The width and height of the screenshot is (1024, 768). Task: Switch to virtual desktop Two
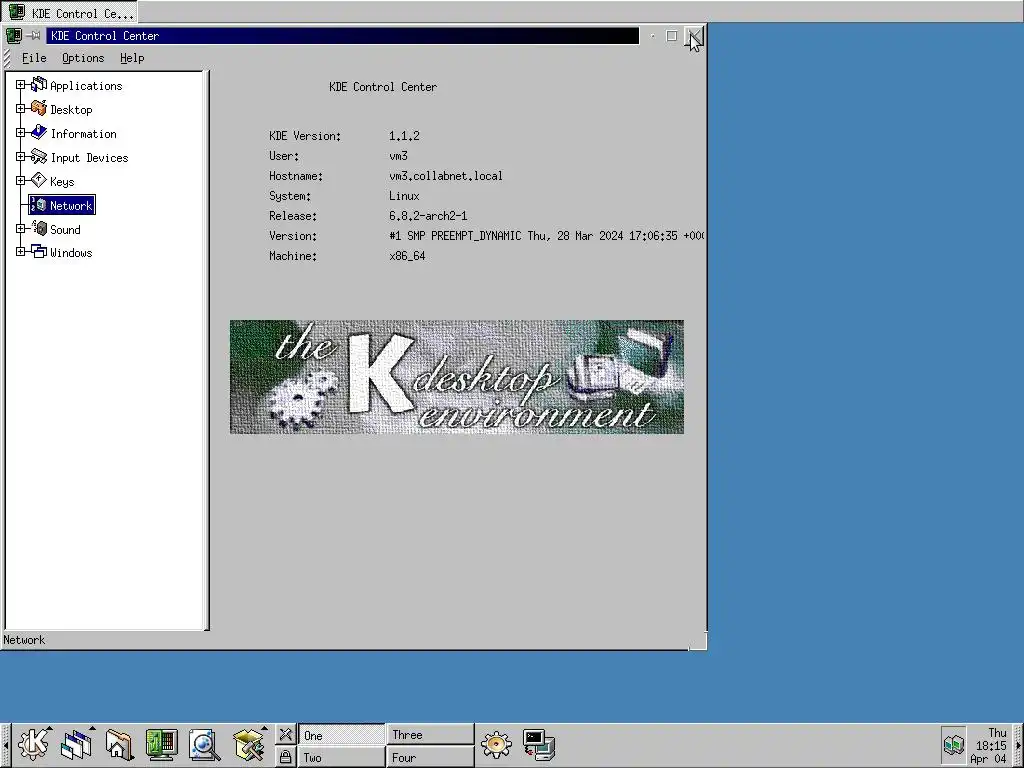click(342, 757)
